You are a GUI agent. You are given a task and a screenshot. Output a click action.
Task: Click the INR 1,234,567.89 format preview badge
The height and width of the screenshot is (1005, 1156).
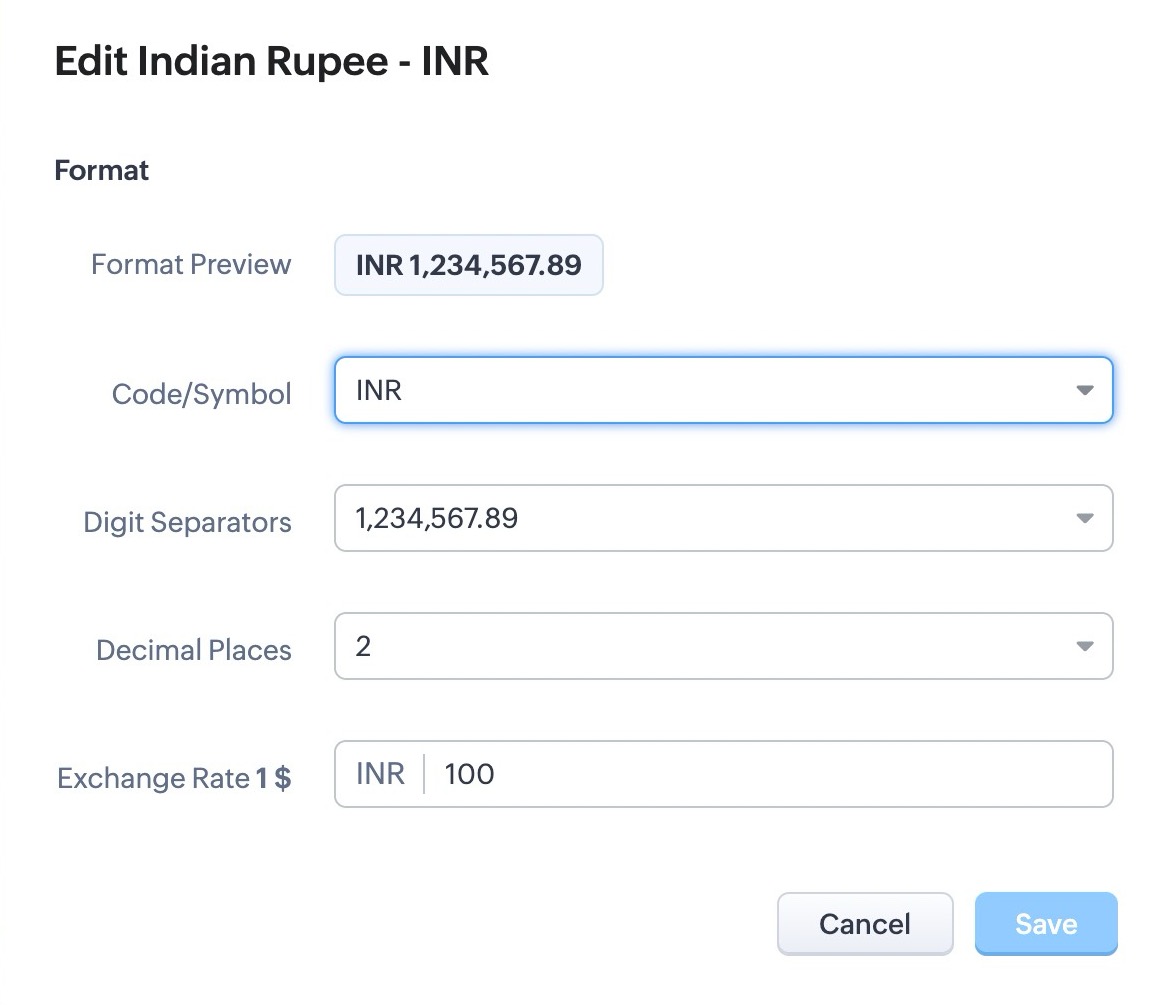pos(468,265)
